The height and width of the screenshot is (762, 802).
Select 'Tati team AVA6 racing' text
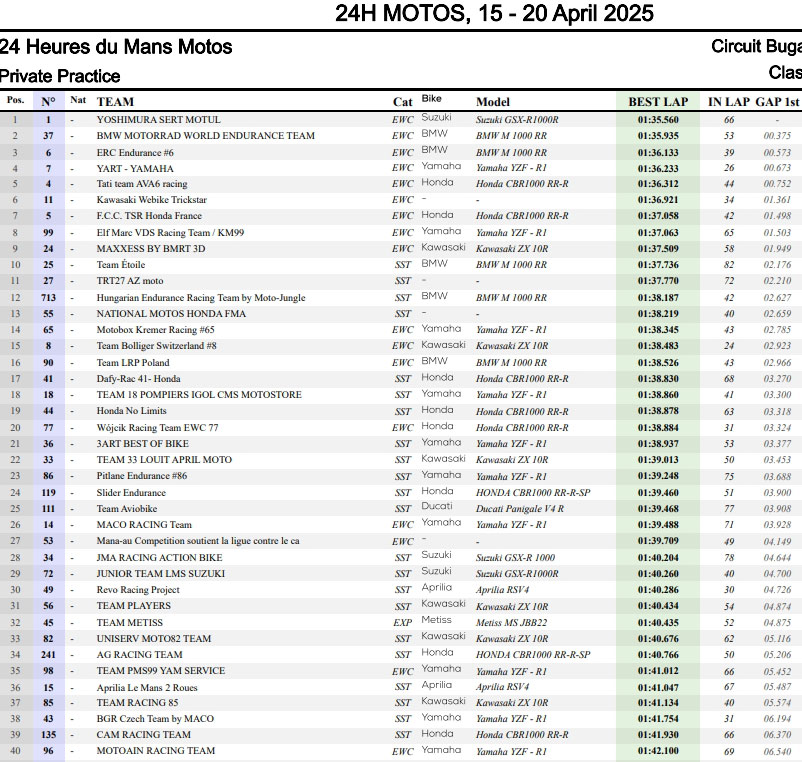point(142,184)
